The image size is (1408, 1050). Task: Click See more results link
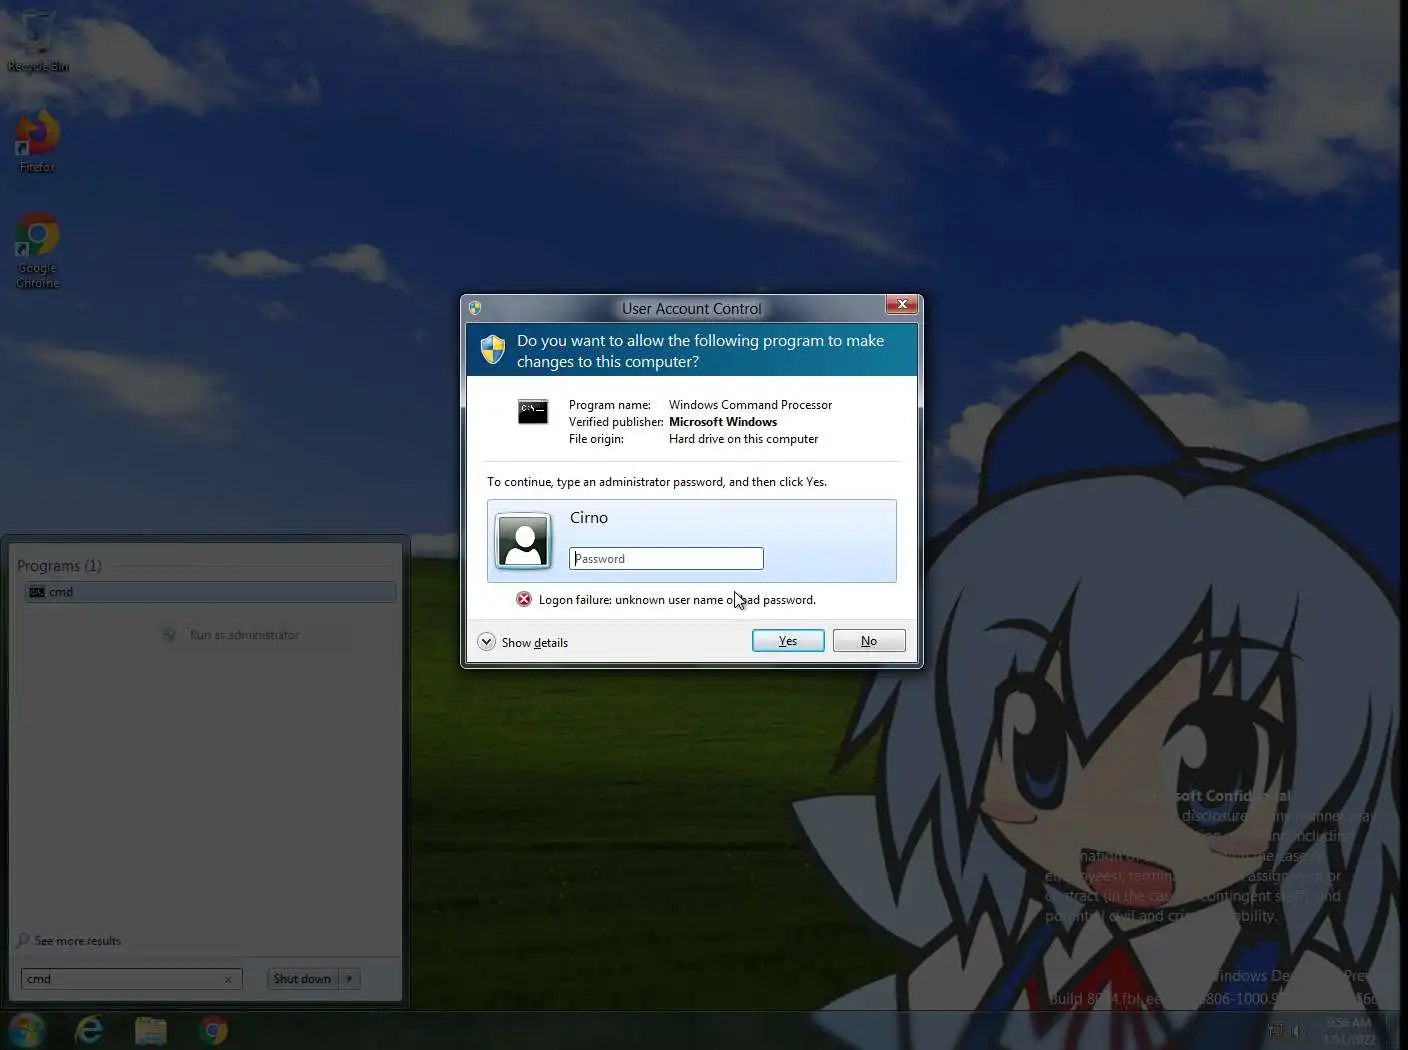click(69, 941)
